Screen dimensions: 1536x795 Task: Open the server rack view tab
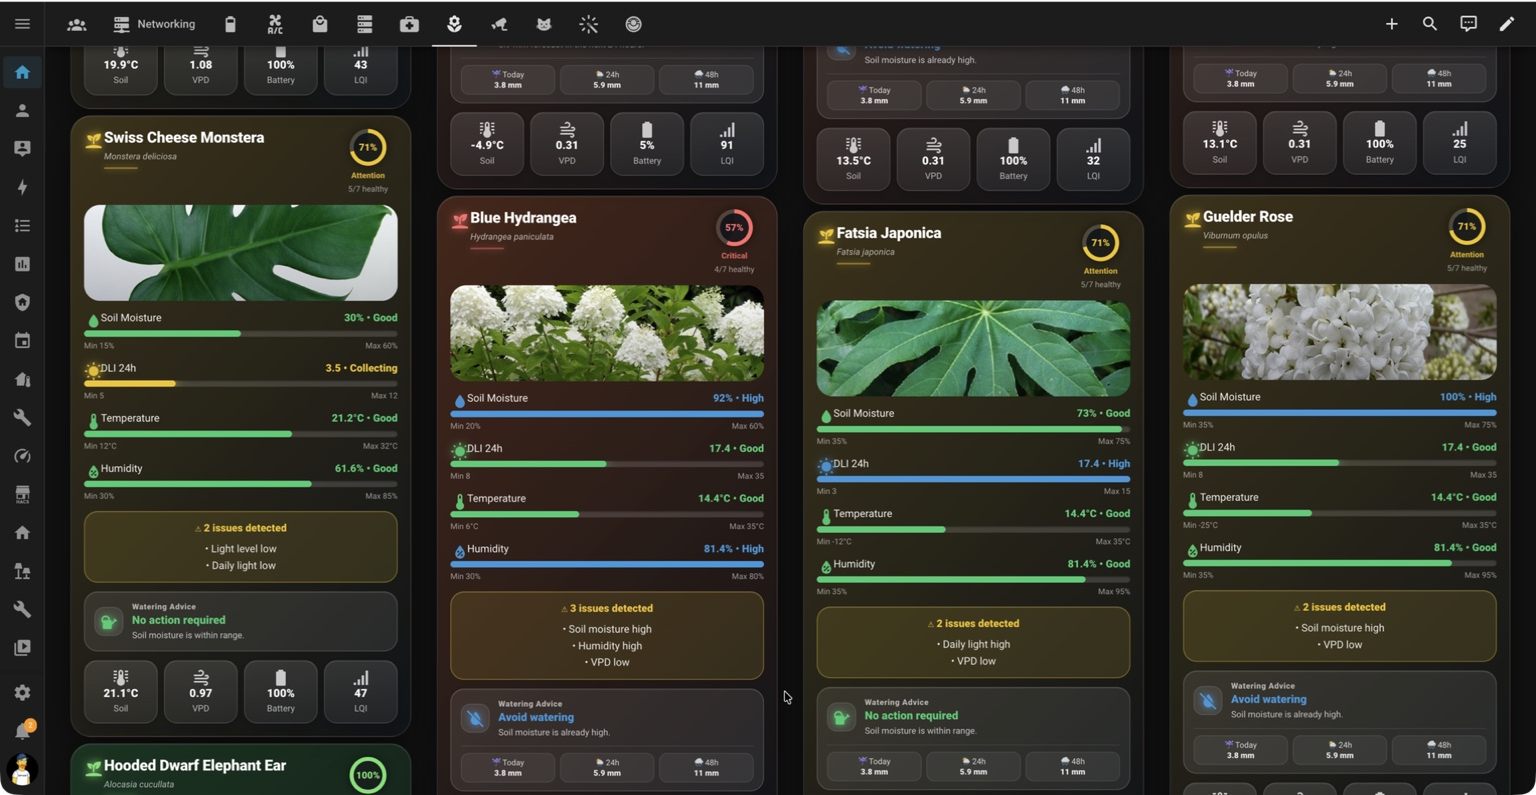(x=364, y=24)
